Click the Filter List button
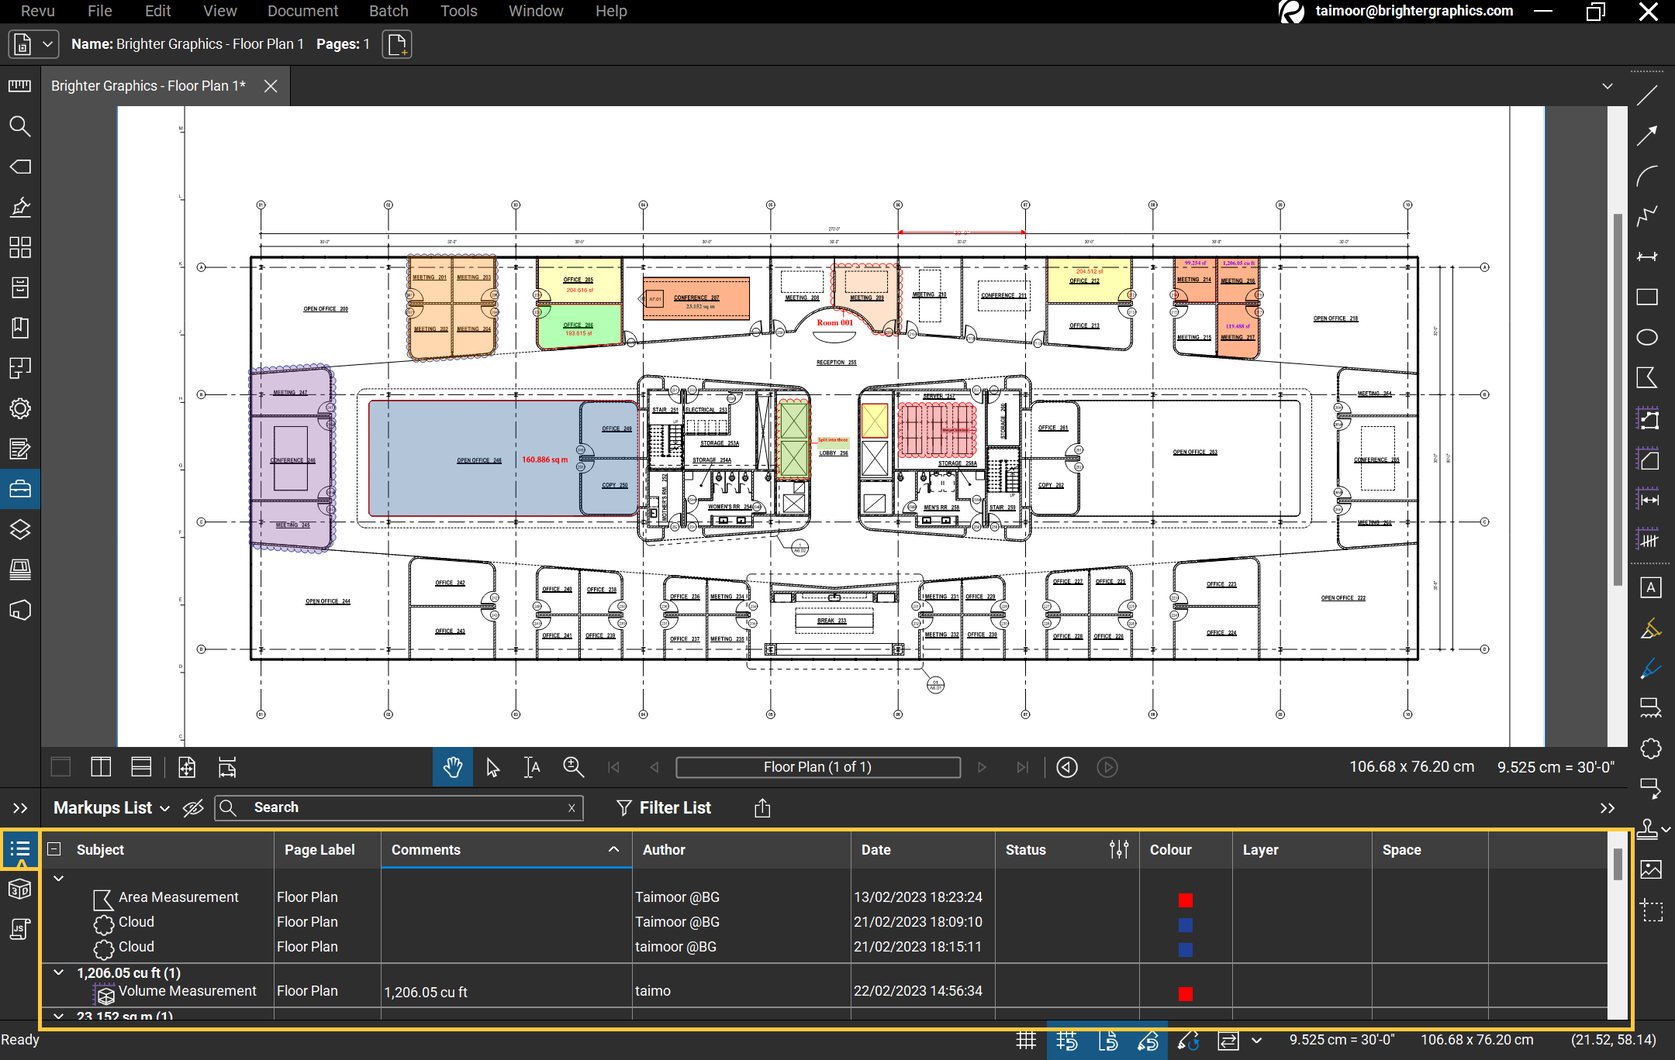 tap(664, 808)
